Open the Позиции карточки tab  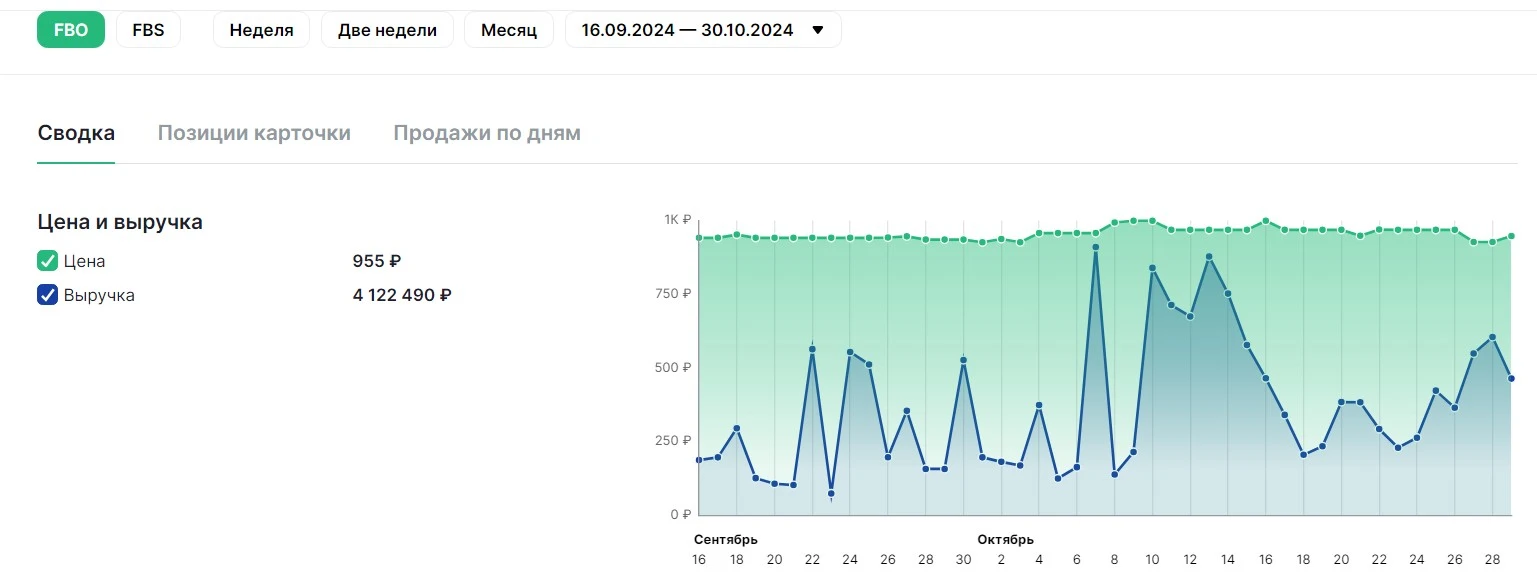[x=254, y=133]
